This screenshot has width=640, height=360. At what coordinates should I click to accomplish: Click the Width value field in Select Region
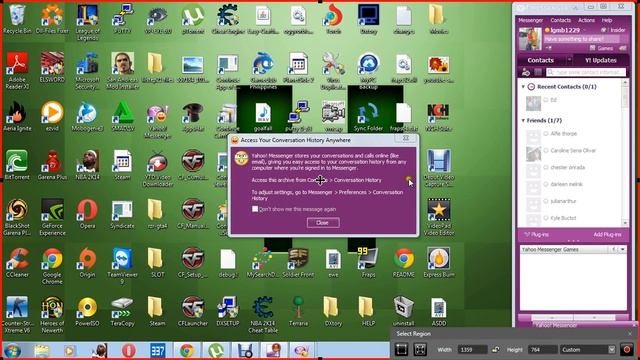click(x=472, y=349)
